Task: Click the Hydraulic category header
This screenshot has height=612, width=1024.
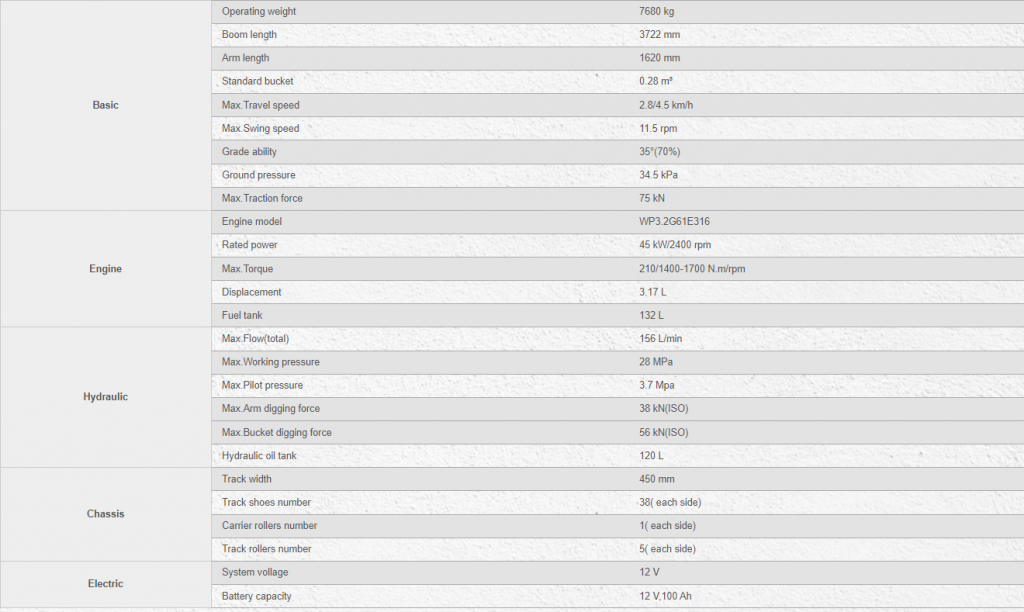Action: [105, 397]
